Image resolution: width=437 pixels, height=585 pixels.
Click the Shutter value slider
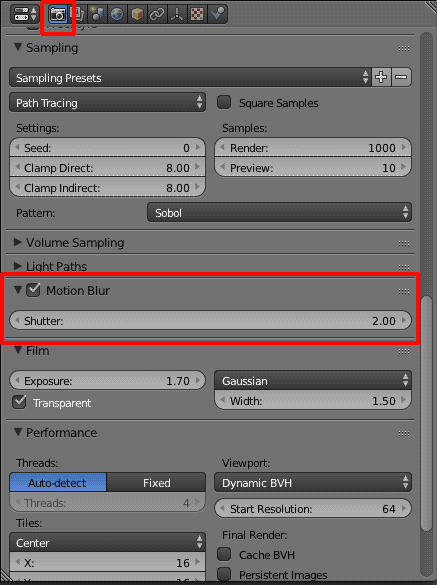click(210, 320)
